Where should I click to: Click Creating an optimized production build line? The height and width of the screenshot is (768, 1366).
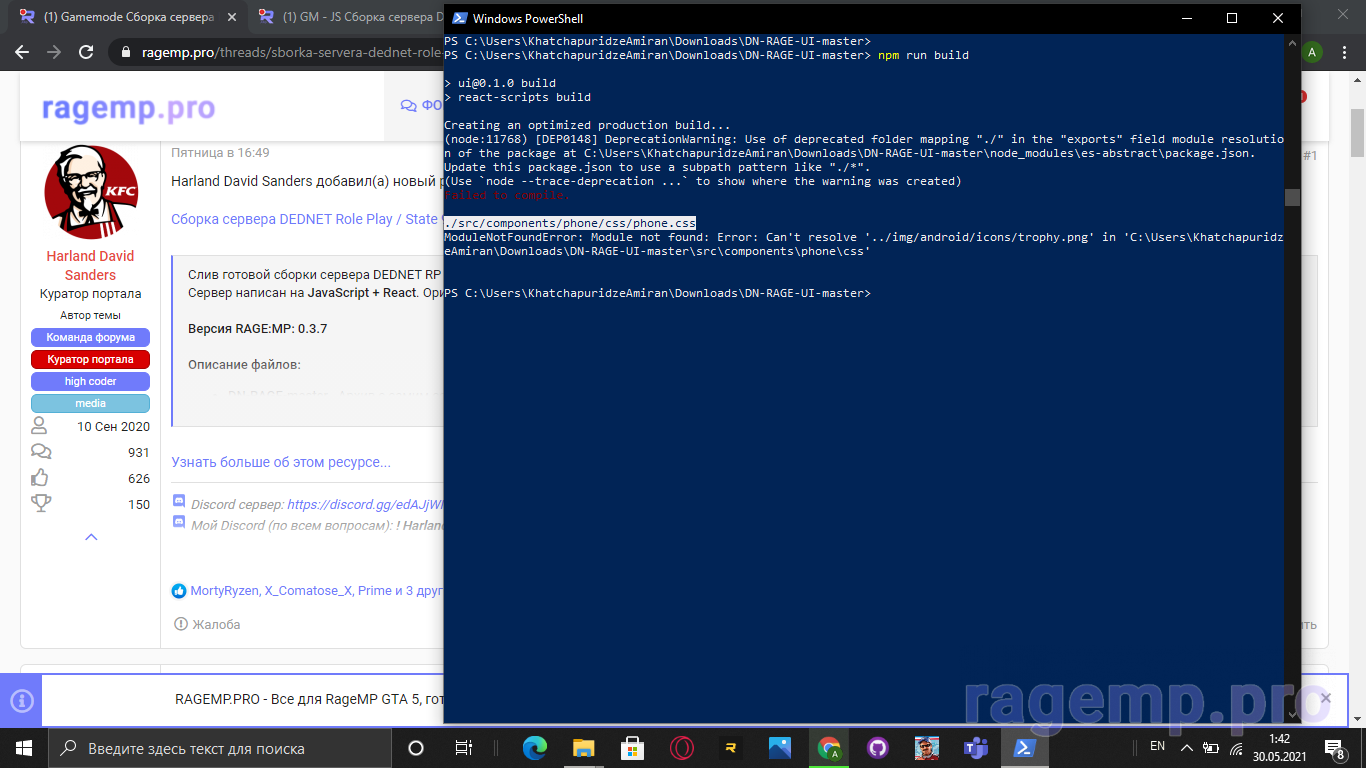pyautogui.click(x=588, y=125)
